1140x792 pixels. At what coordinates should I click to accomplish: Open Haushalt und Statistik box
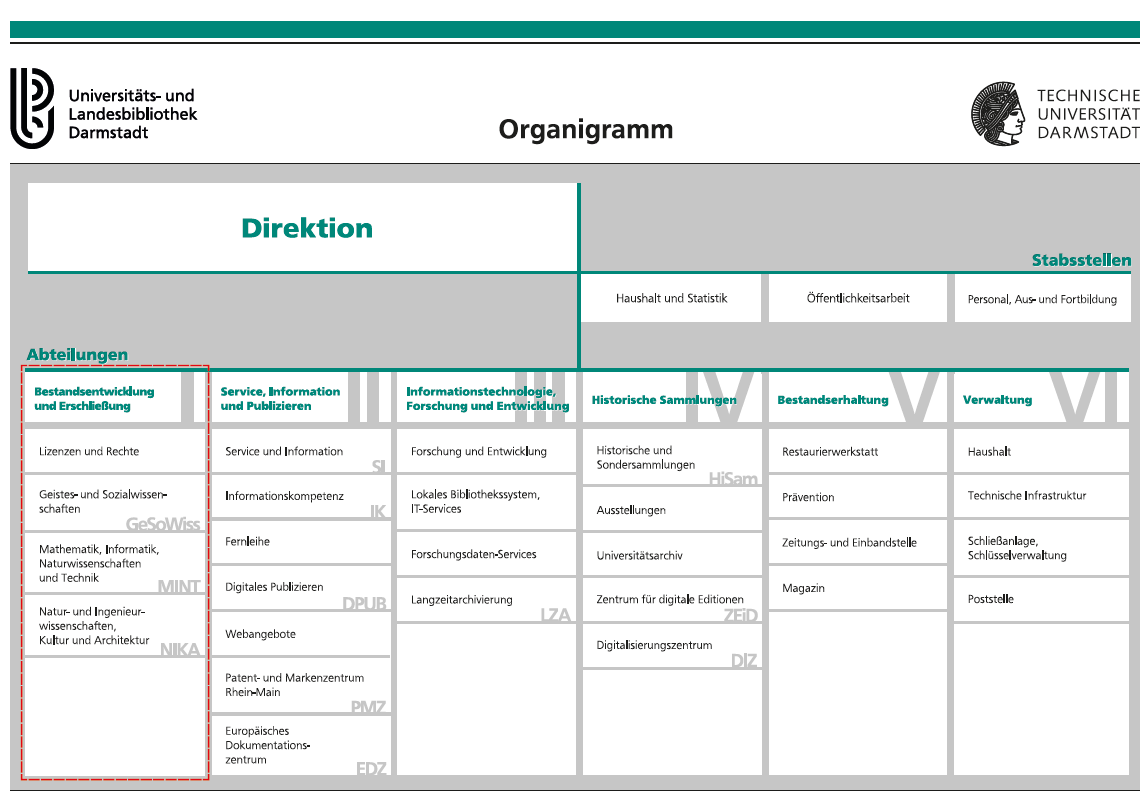tap(671, 298)
